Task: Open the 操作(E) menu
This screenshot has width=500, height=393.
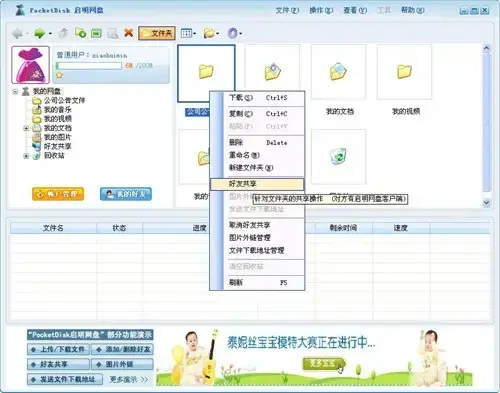Action: tap(321, 10)
